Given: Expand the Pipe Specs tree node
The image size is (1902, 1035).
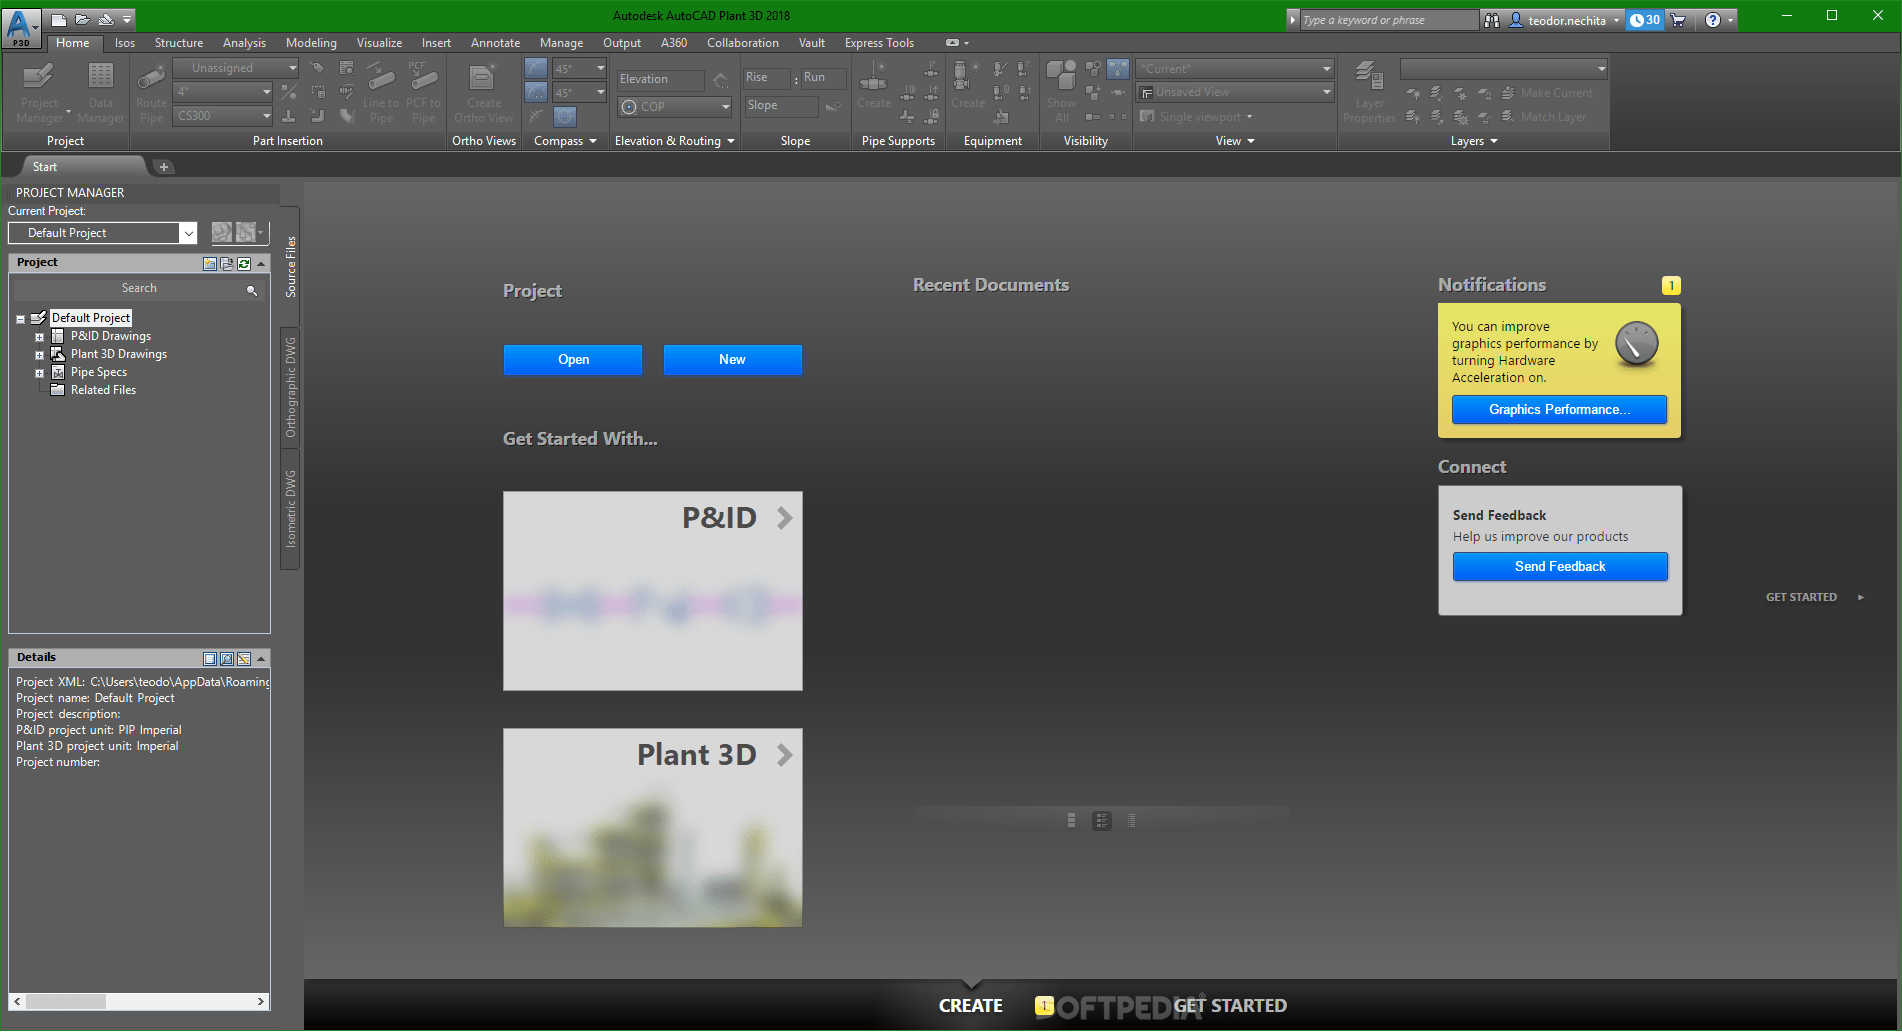Looking at the screenshot, I should pos(40,373).
